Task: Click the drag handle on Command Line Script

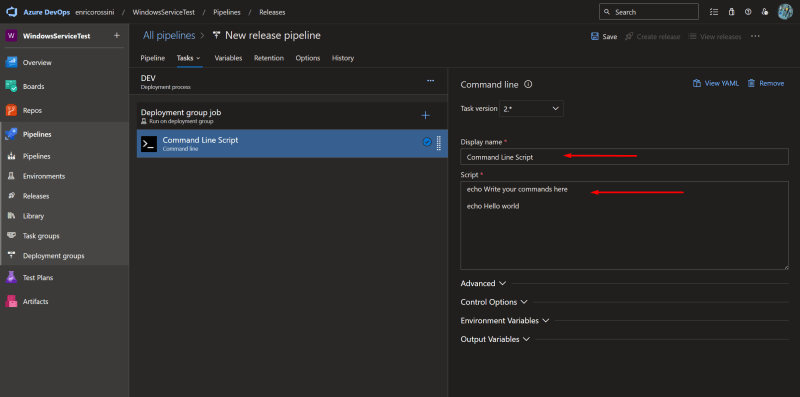Action: 439,143
